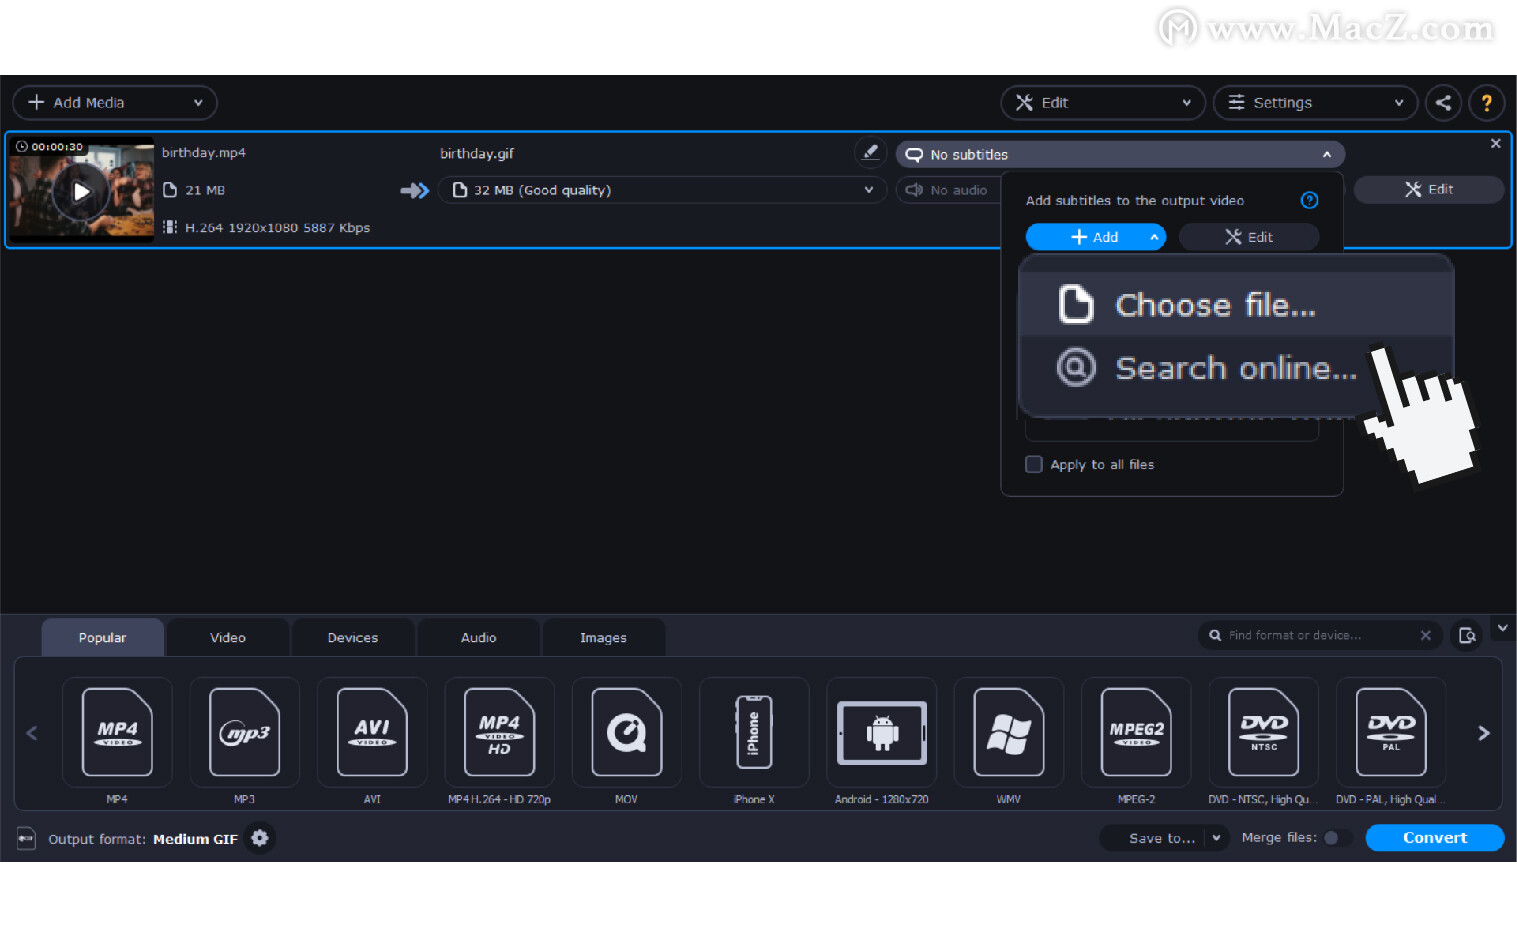This screenshot has height=938, width=1517.
Task: Switch to the Popular tab
Action: point(102,637)
